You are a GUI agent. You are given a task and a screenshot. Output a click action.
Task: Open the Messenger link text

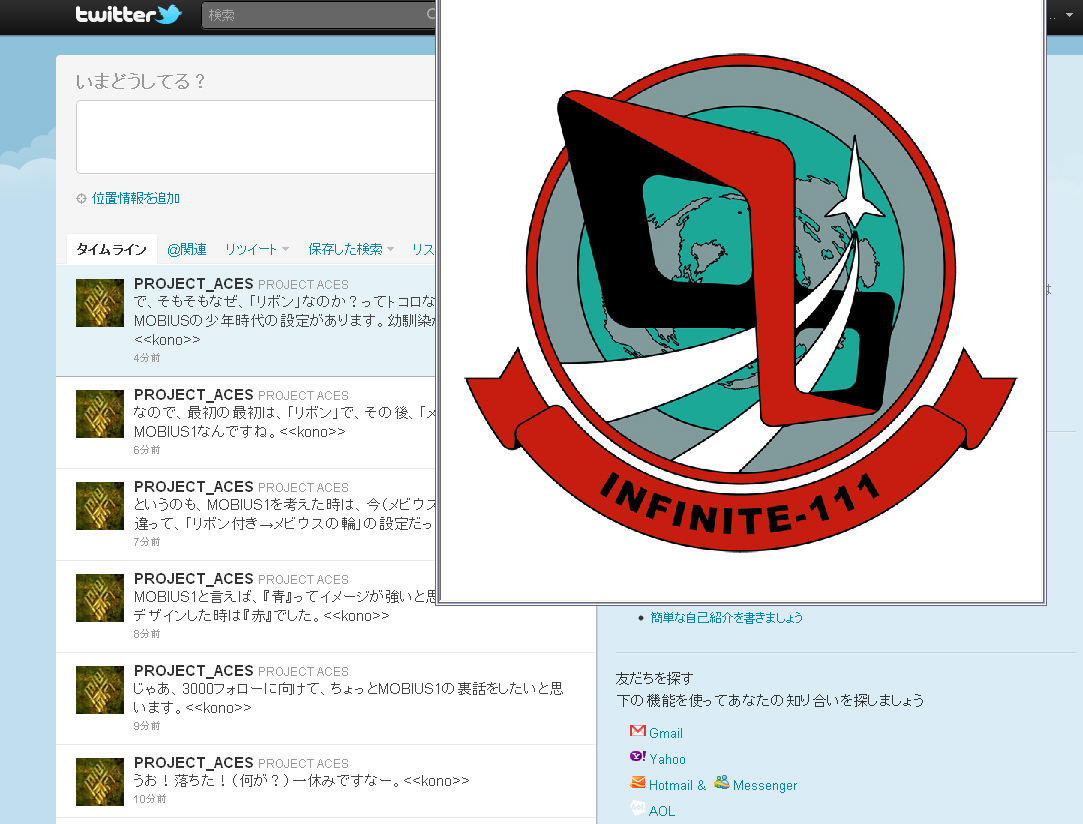pos(765,785)
